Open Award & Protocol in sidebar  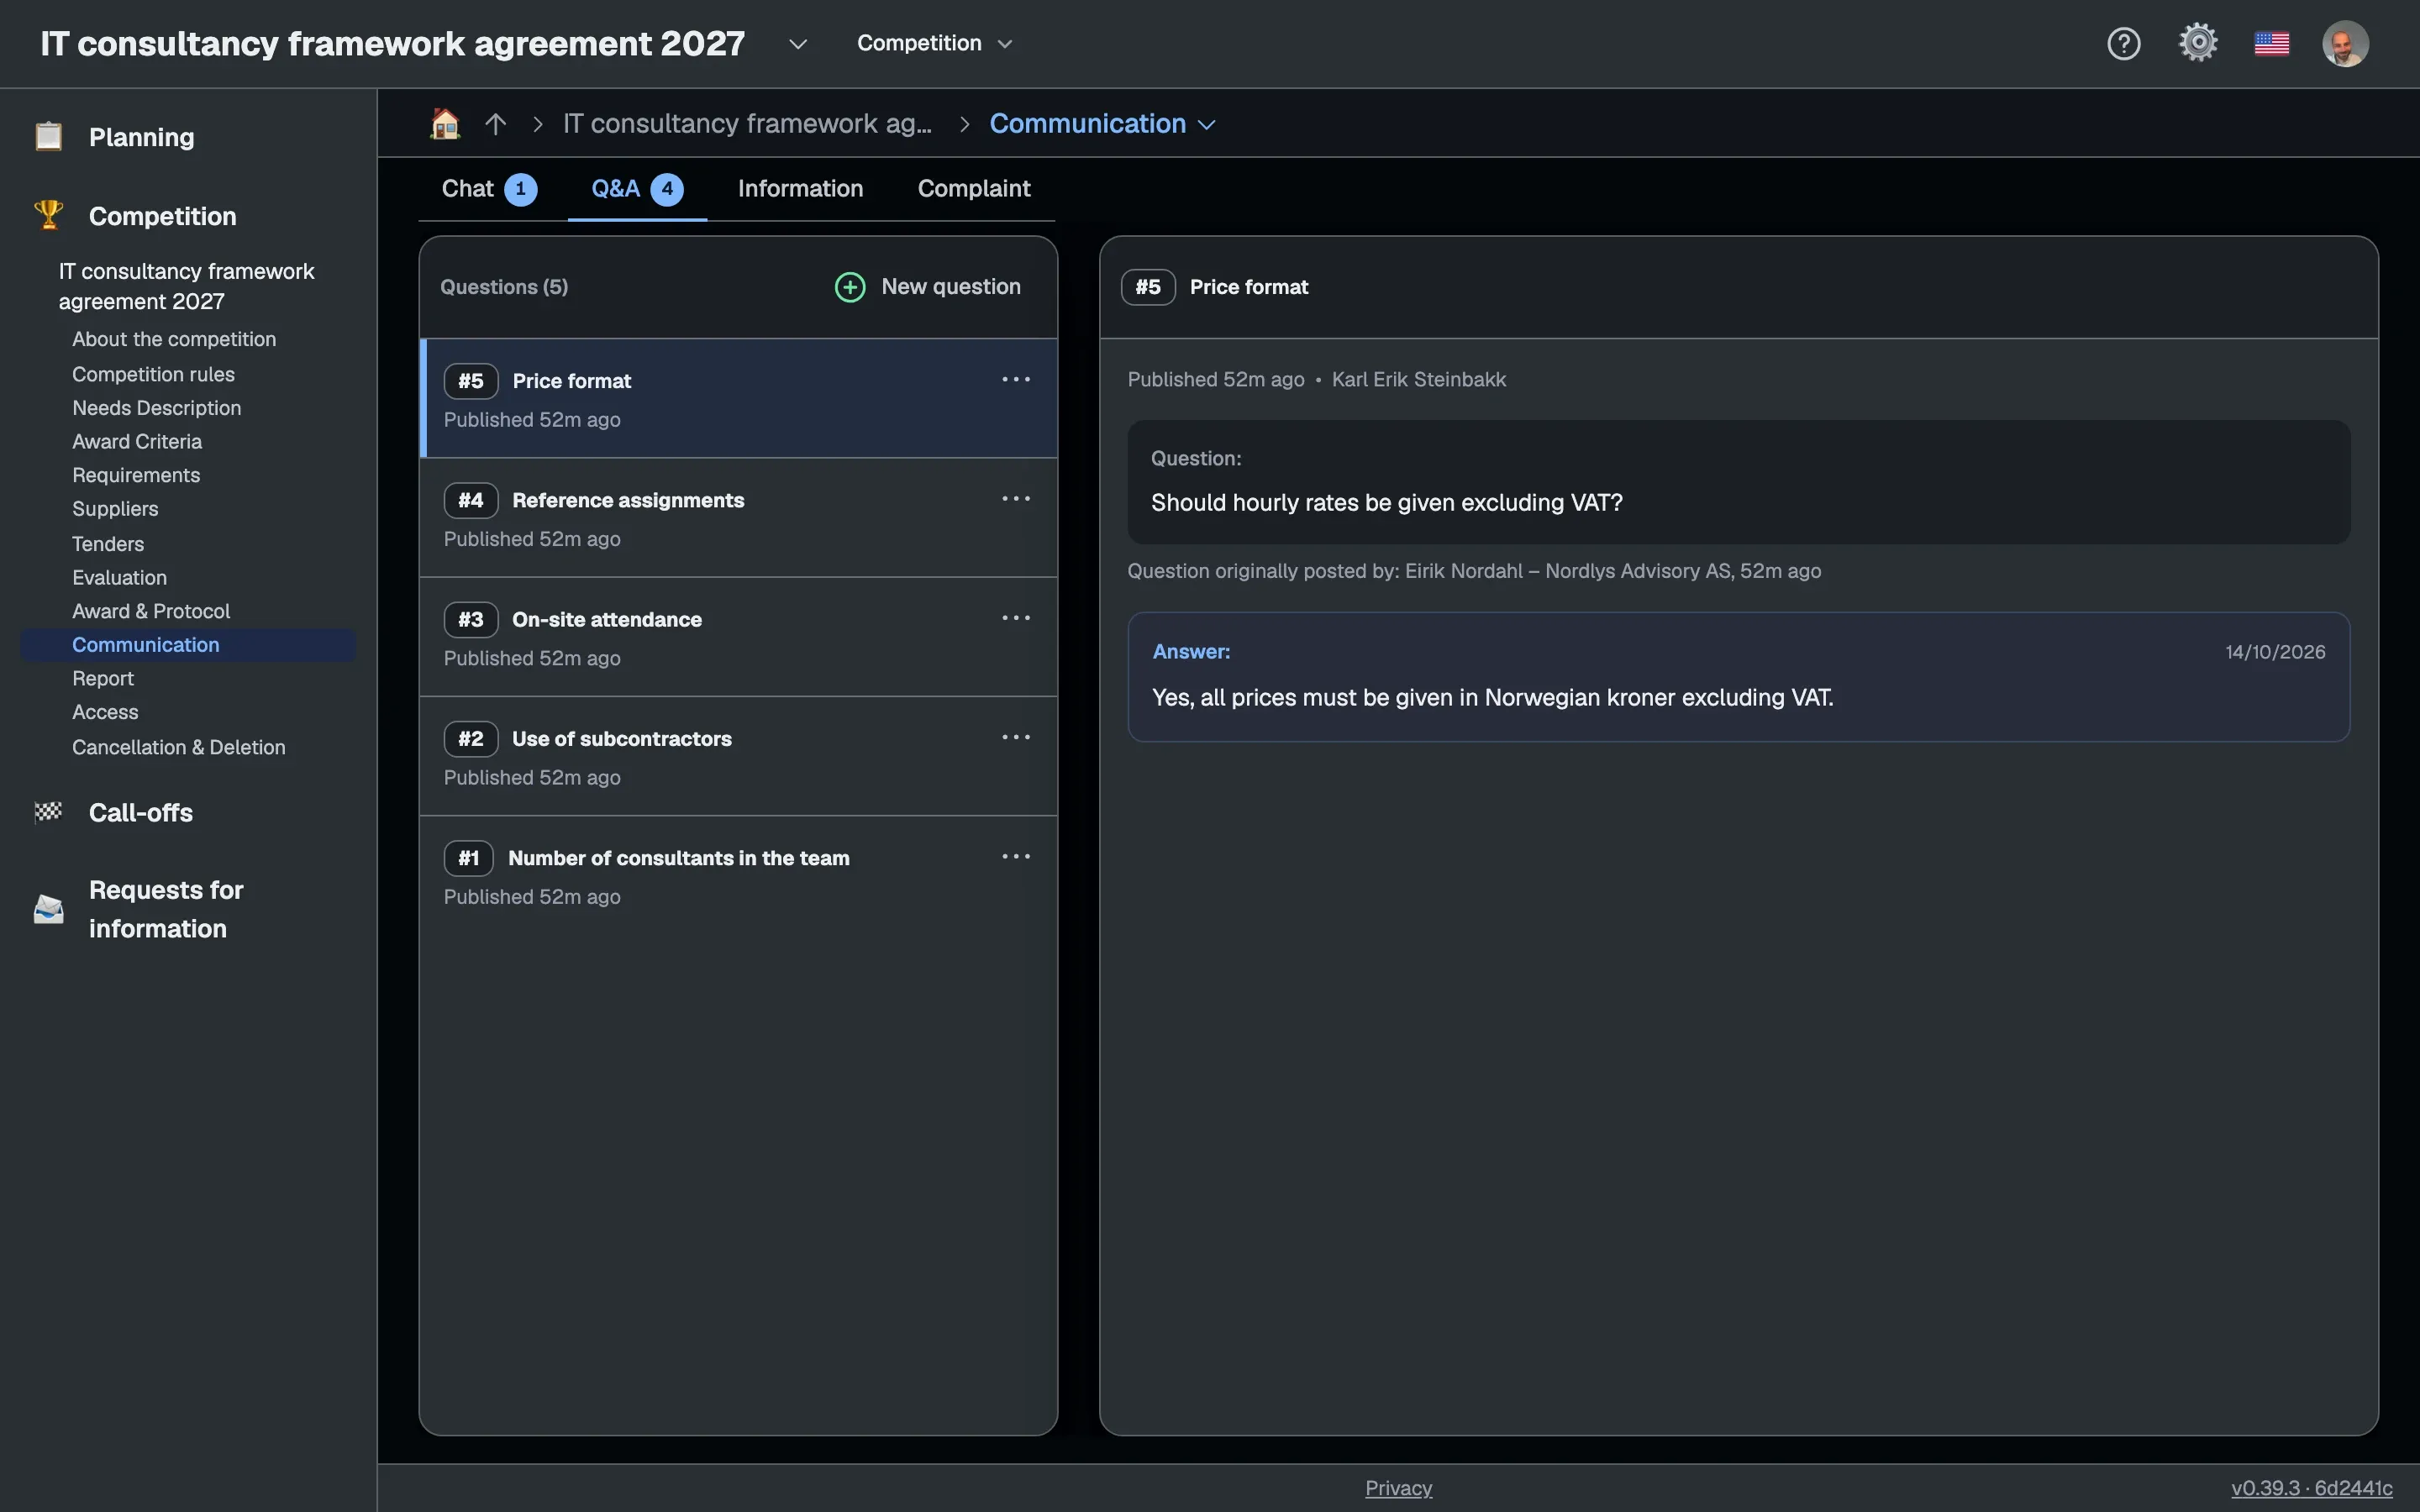pyautogui.click(x=151, y=611)
